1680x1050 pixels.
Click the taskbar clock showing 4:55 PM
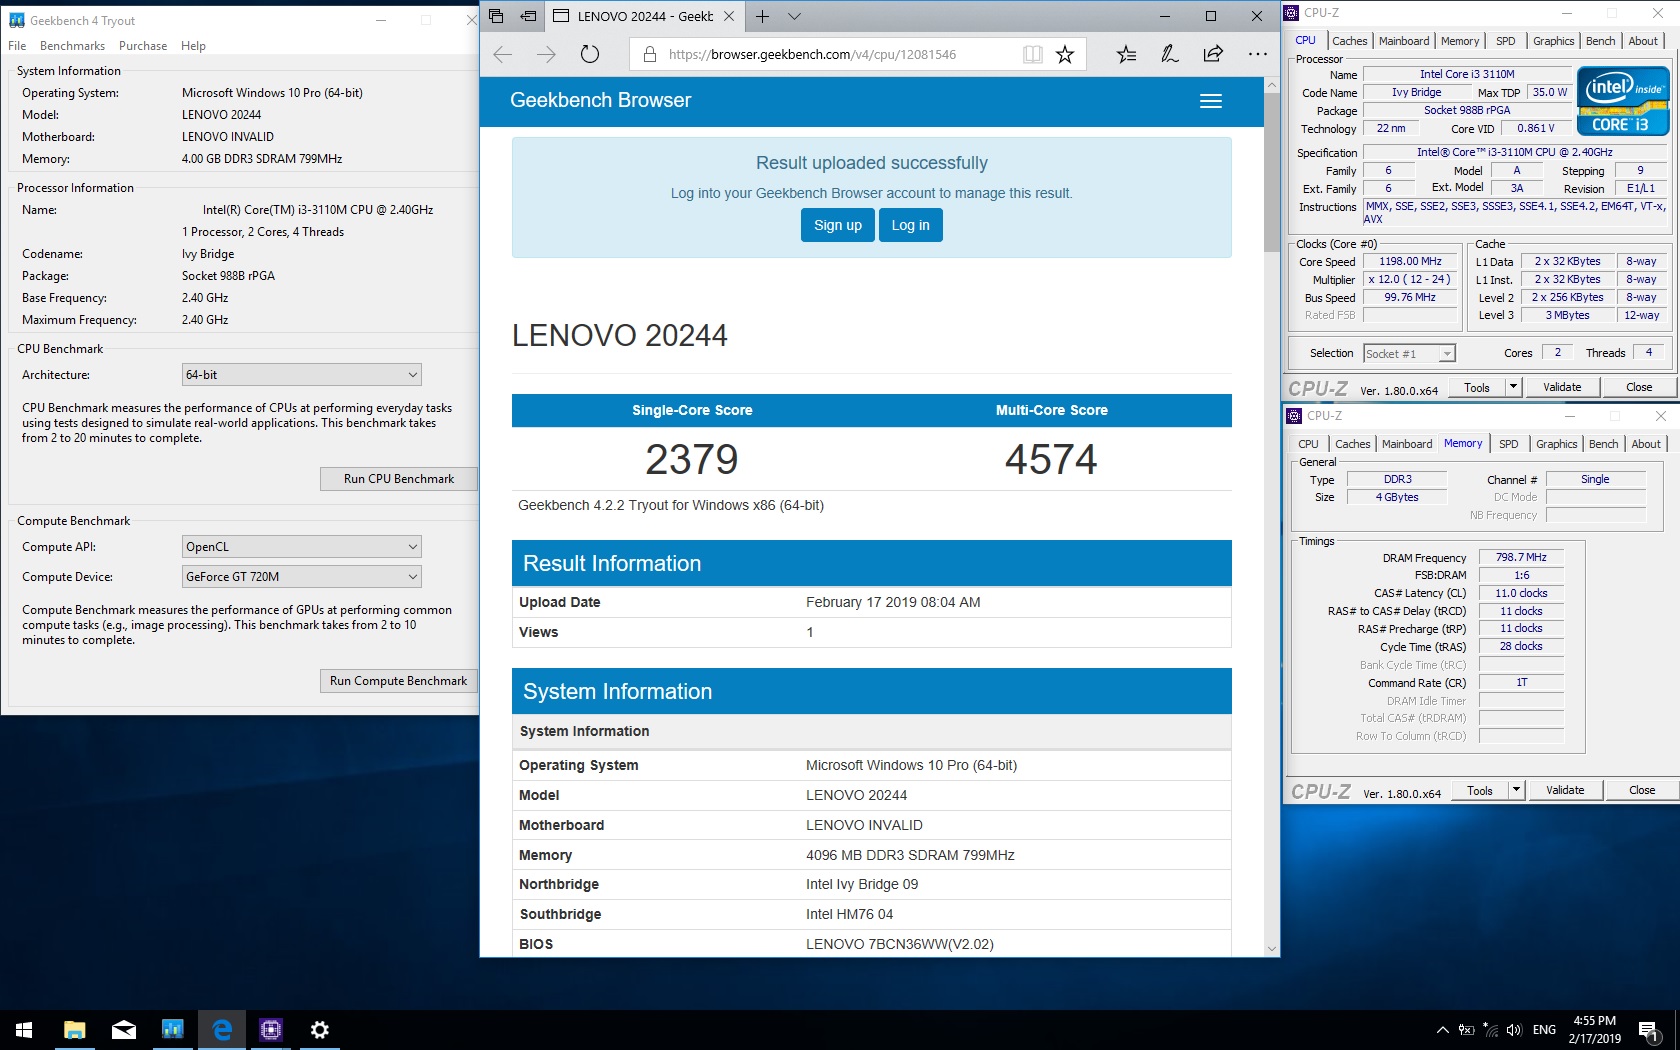point(1595,1030)
